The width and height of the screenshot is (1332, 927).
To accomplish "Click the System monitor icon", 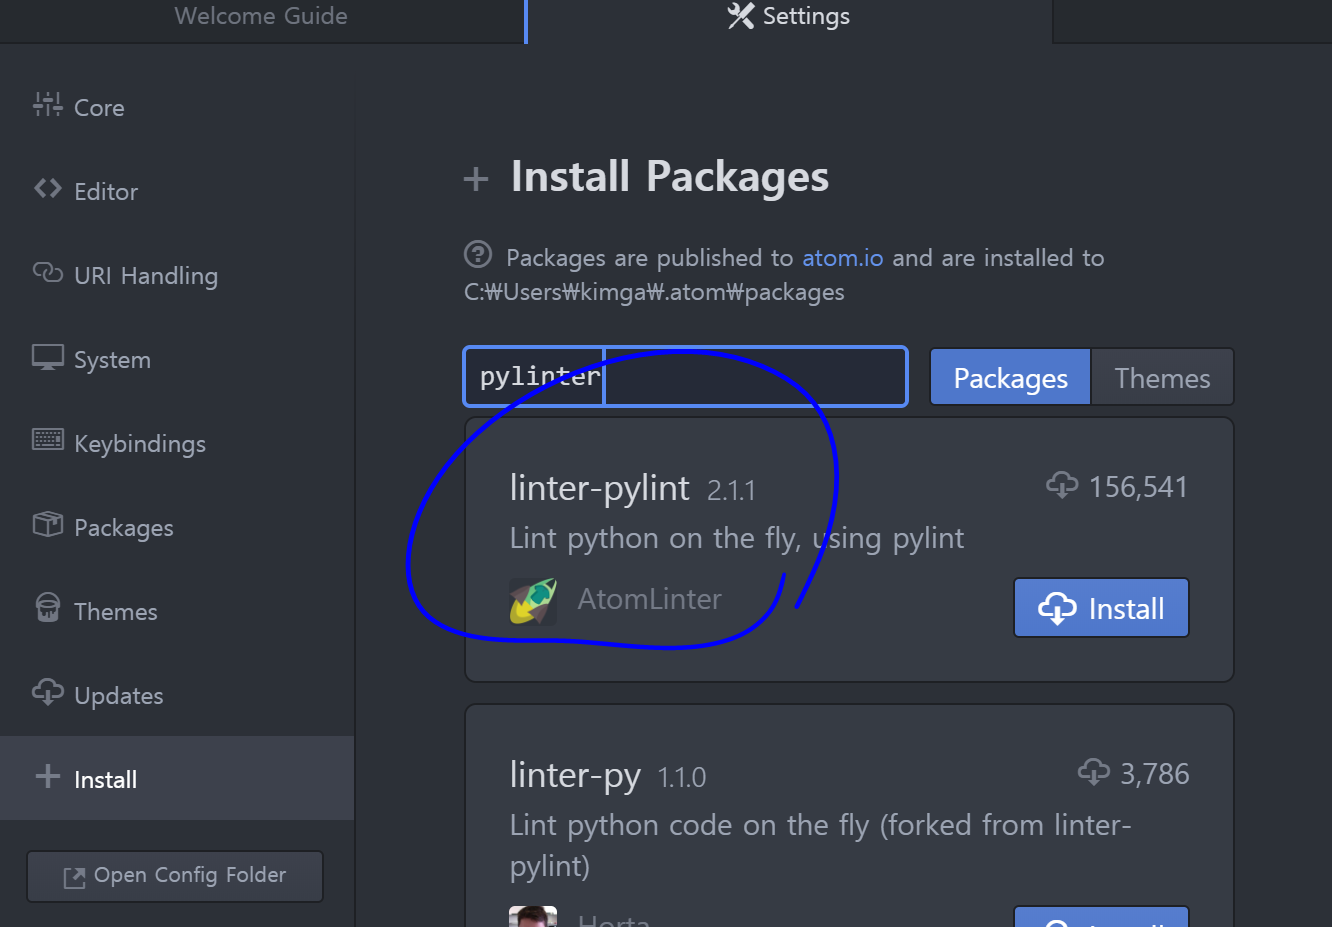I will pyautogui.click(x=47, y=357).
